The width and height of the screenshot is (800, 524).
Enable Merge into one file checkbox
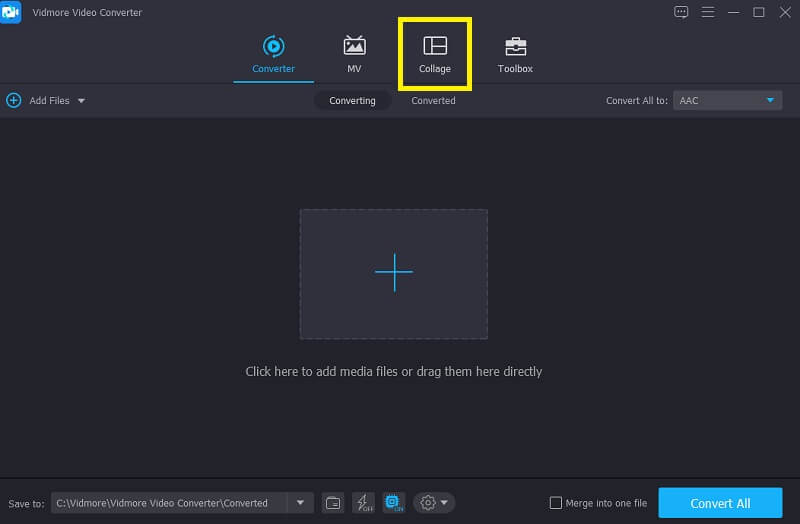pyautogui.click(x=556, y=503)
